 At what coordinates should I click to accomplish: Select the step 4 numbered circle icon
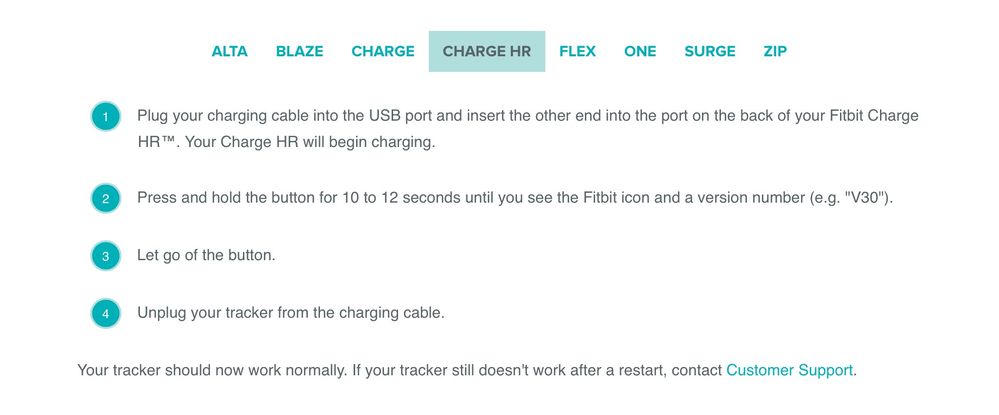(x=105, y=314)
